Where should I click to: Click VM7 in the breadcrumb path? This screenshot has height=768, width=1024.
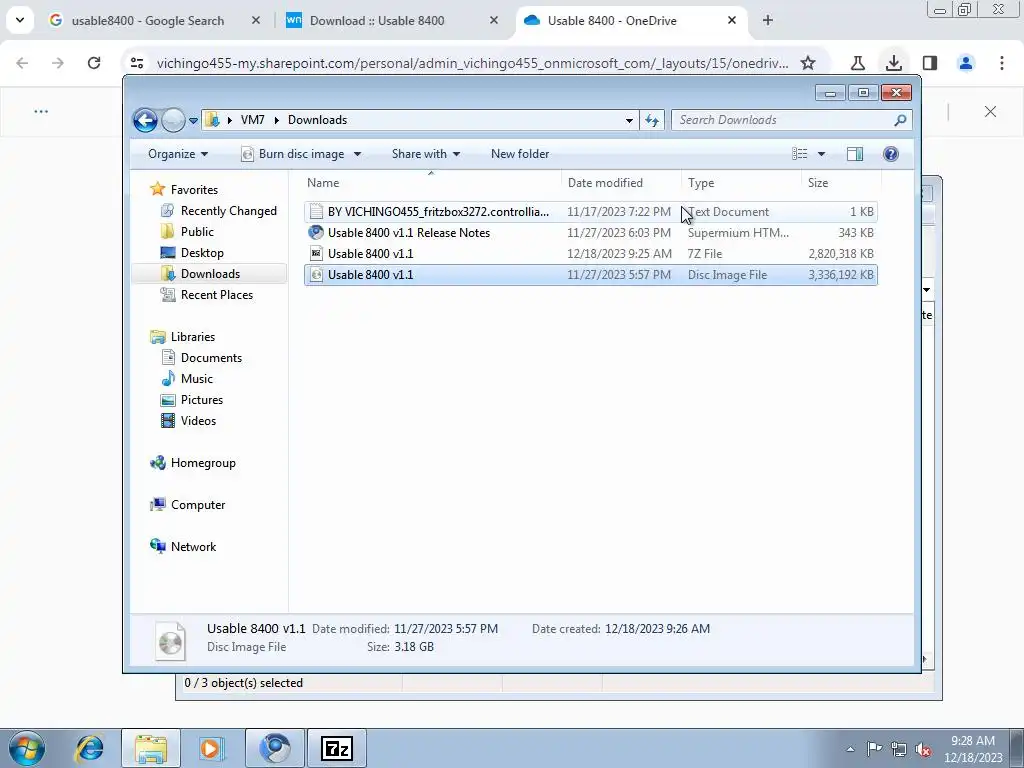point(252,120)
